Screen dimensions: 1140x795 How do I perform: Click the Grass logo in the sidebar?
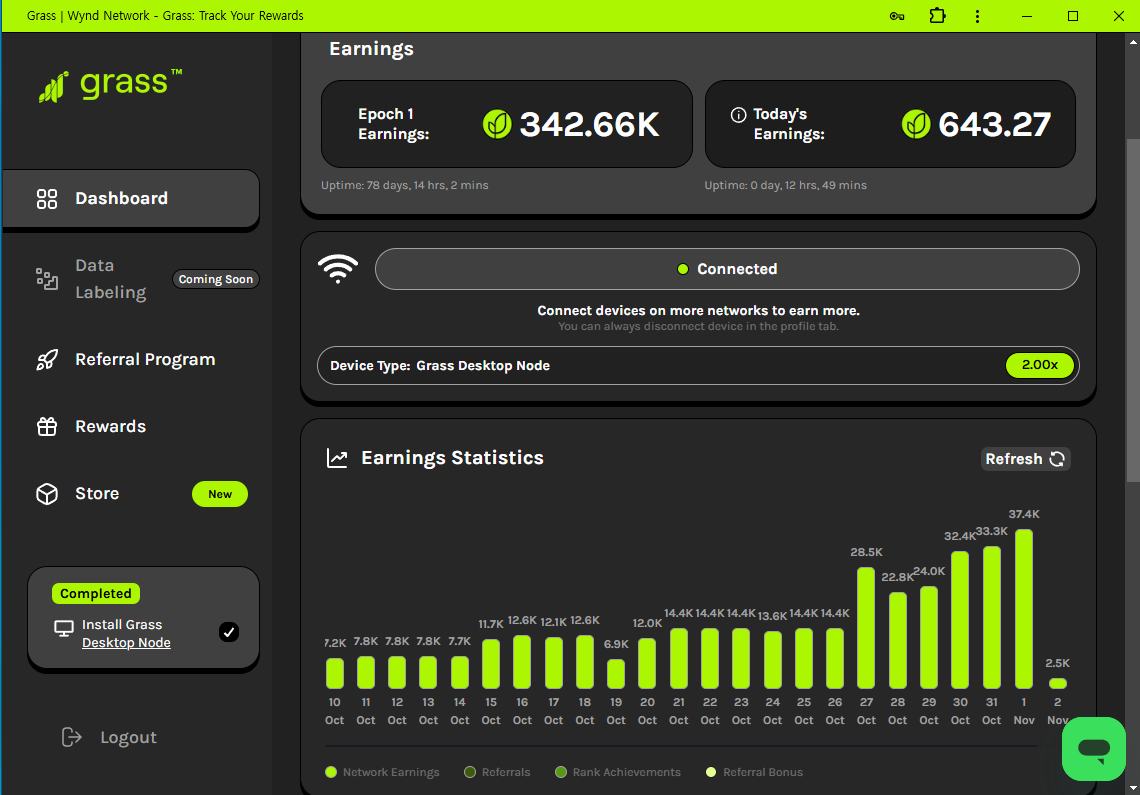pyautogui.click(x=110, y=86)
